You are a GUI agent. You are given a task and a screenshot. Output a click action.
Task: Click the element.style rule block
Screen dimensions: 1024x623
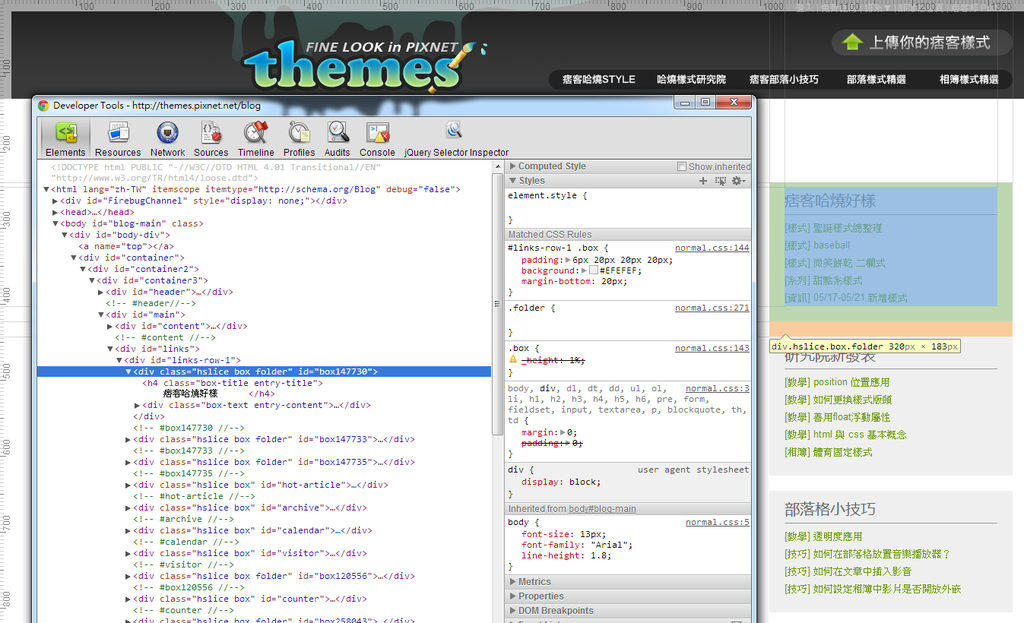coord(628,207)
